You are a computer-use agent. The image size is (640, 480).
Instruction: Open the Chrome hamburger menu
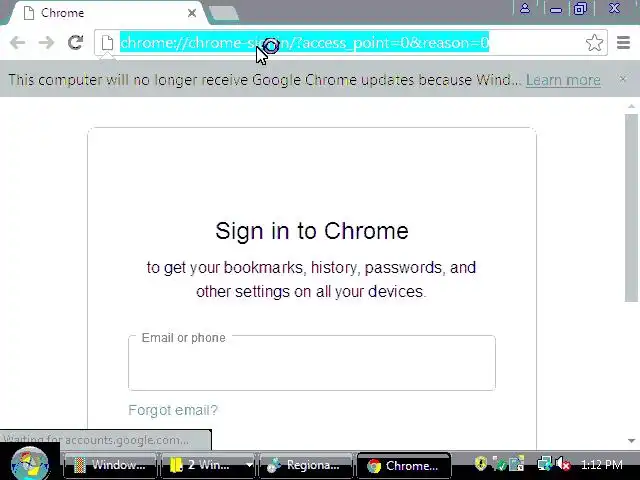point(623,42)
